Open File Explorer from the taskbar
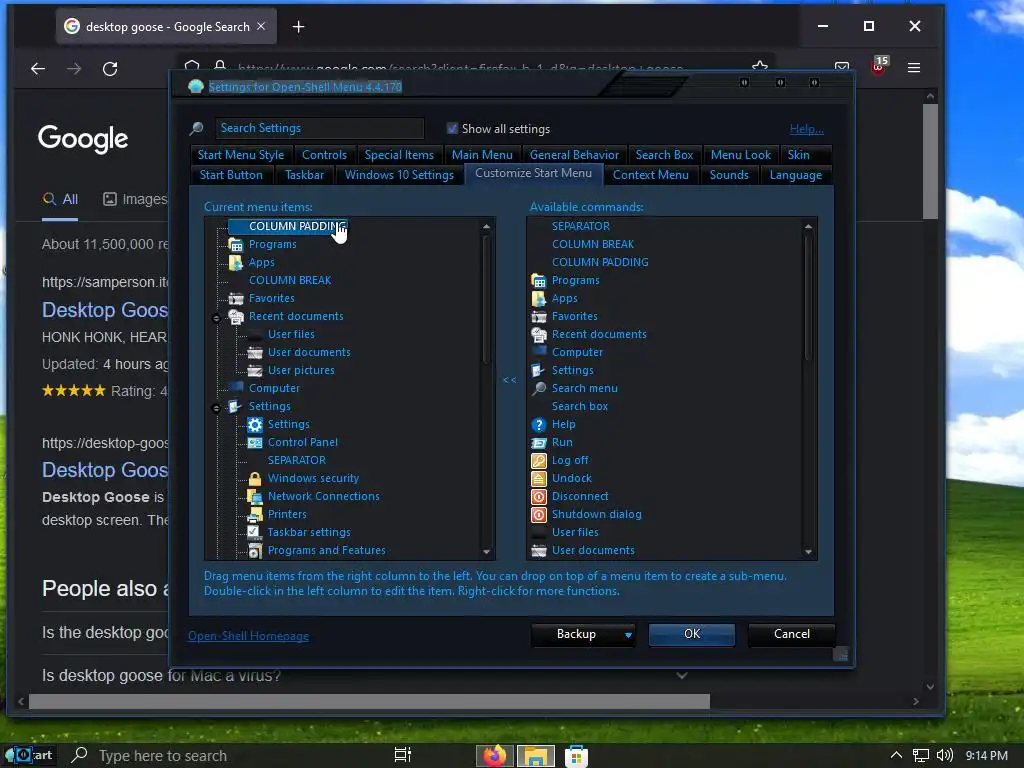Image resolution: width=1024 pixels, height=768 pixels. pos(536,756)
